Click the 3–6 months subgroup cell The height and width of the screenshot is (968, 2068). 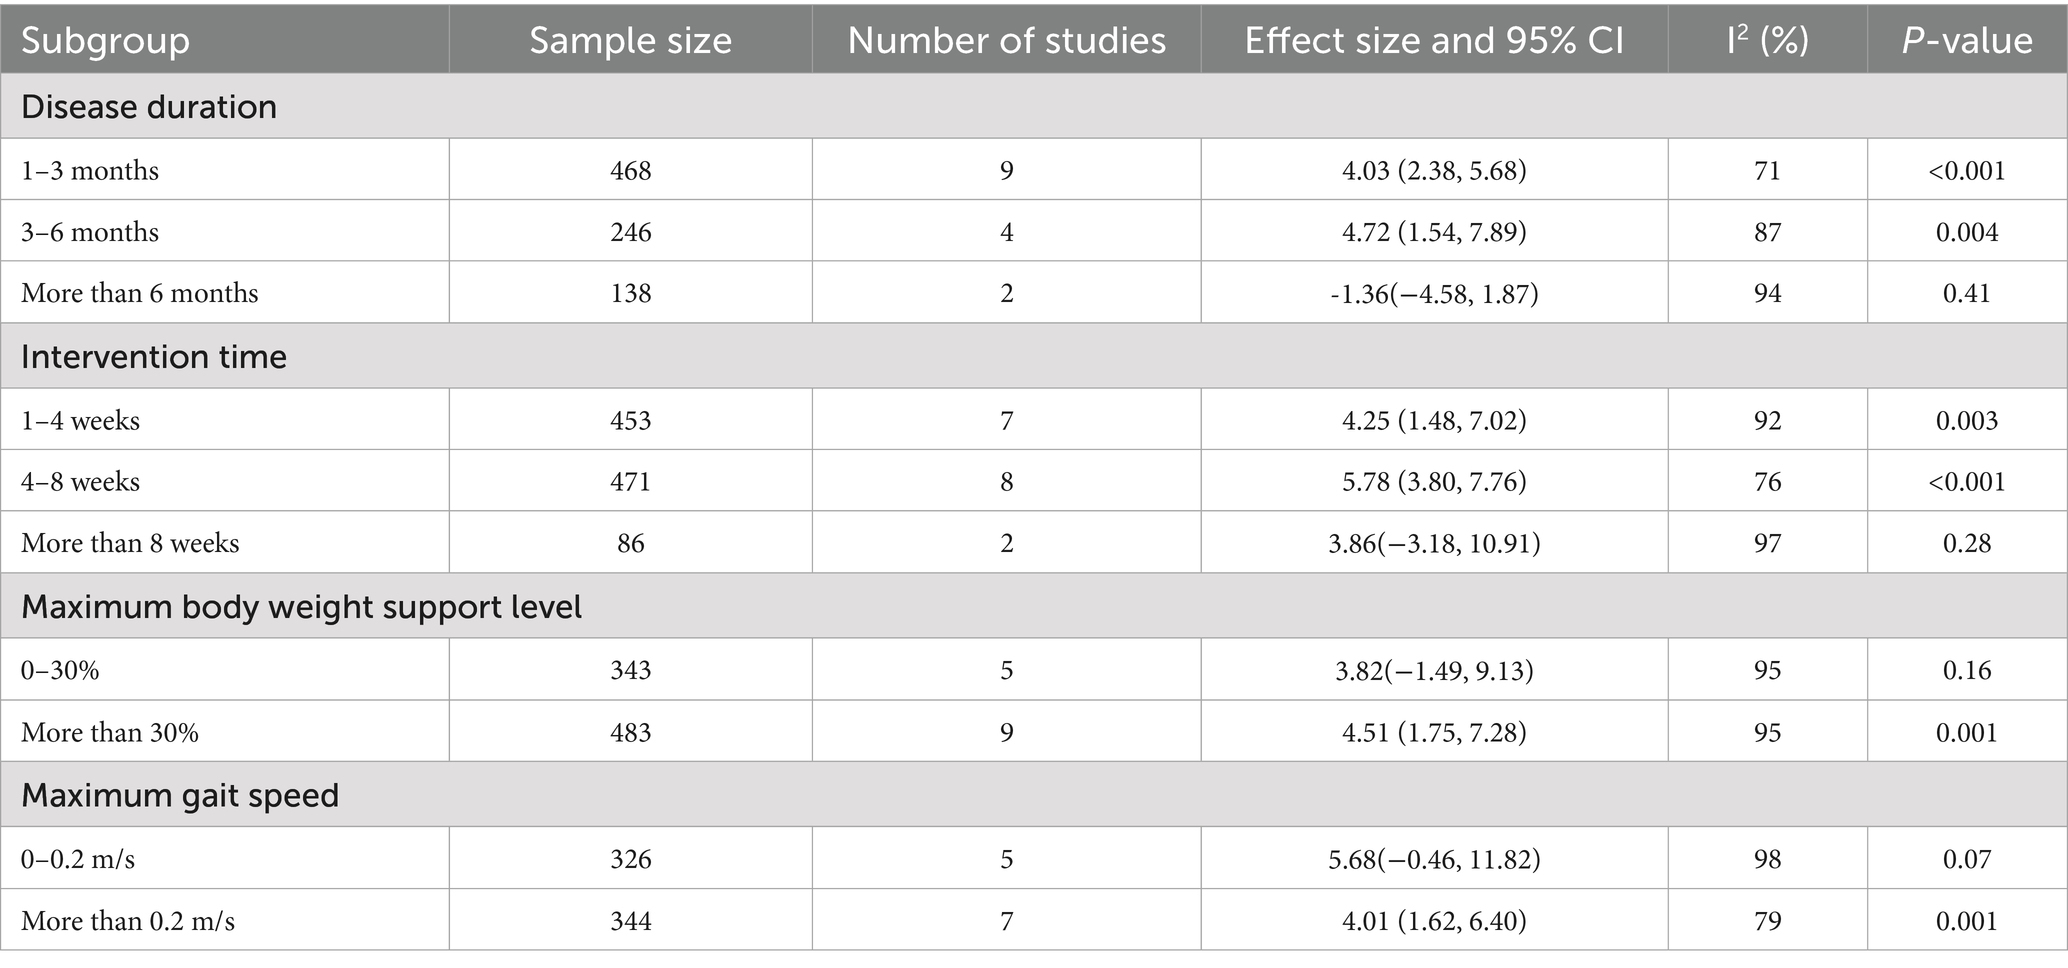click(x=90, y=232)
